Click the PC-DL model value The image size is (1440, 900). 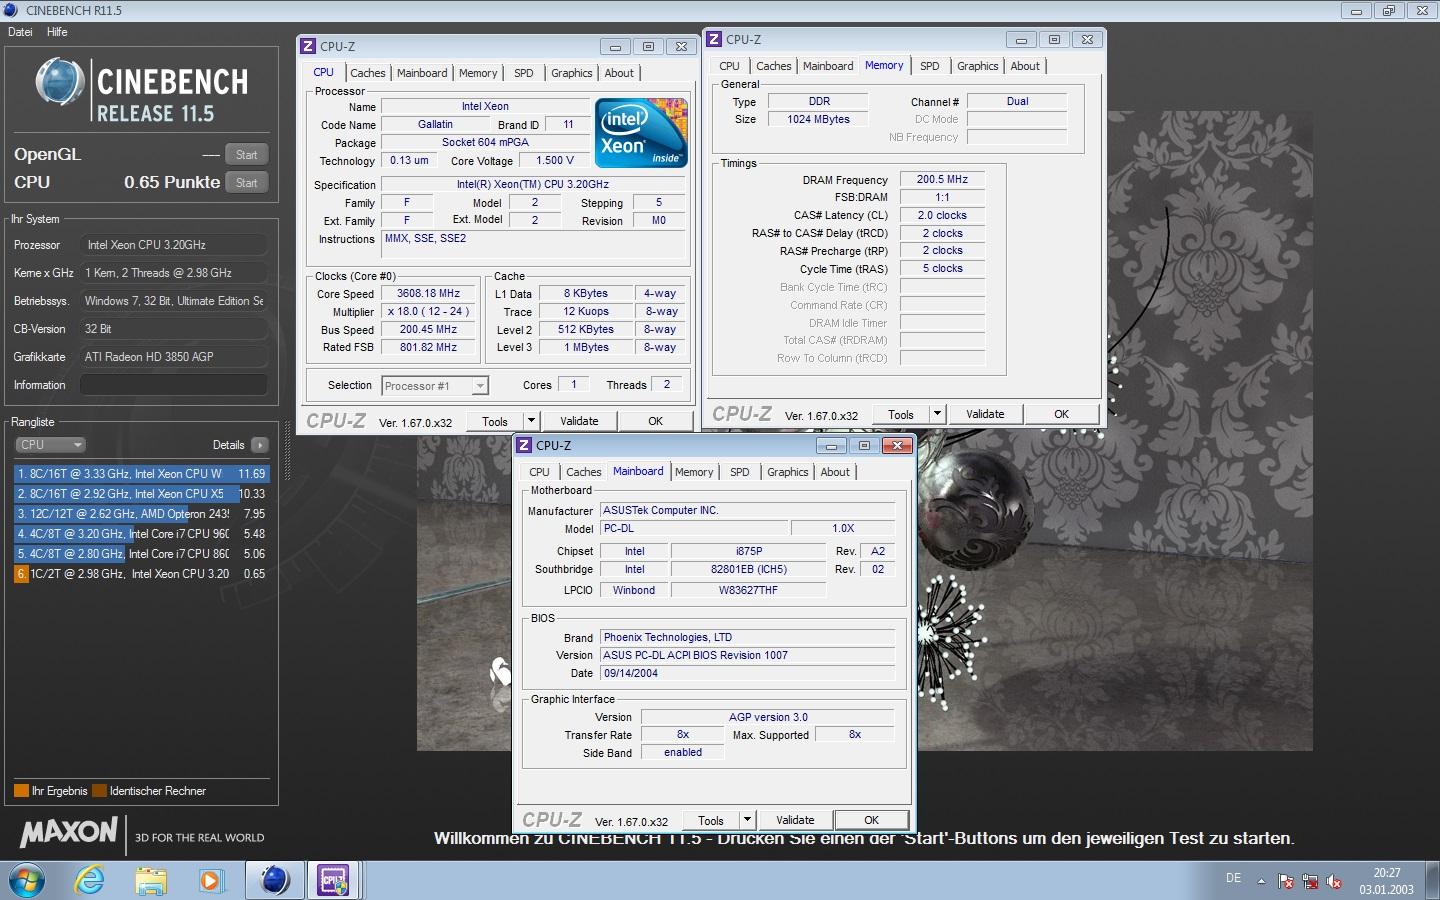point(694,529)
